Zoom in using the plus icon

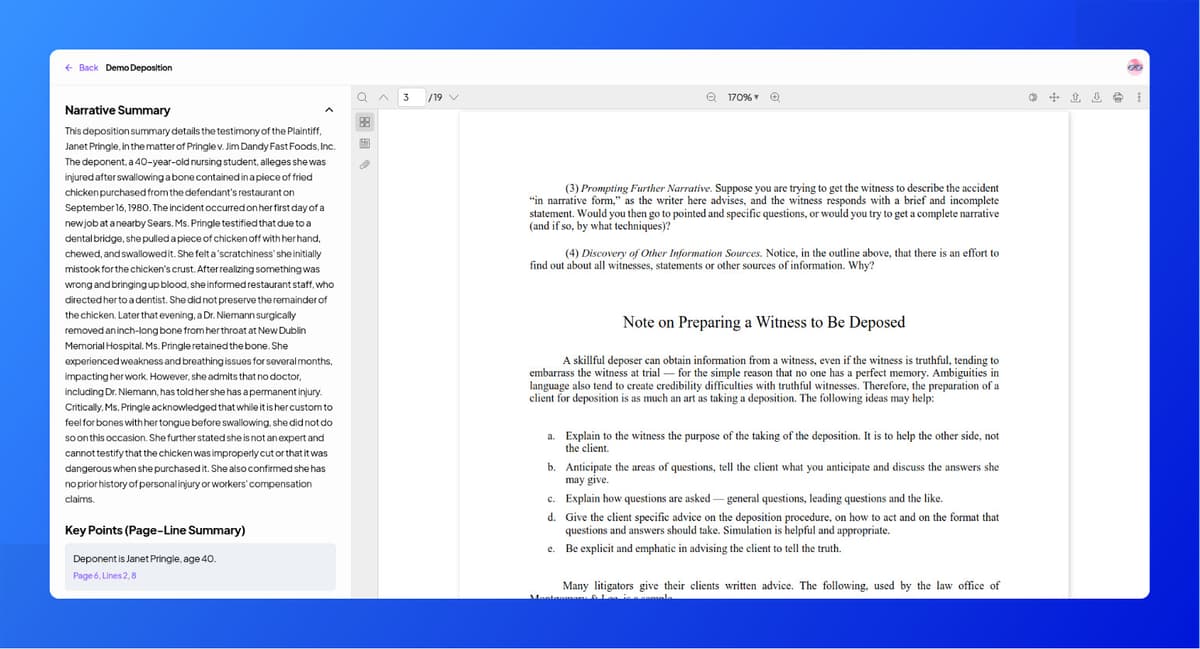click(x=775, y=97)
